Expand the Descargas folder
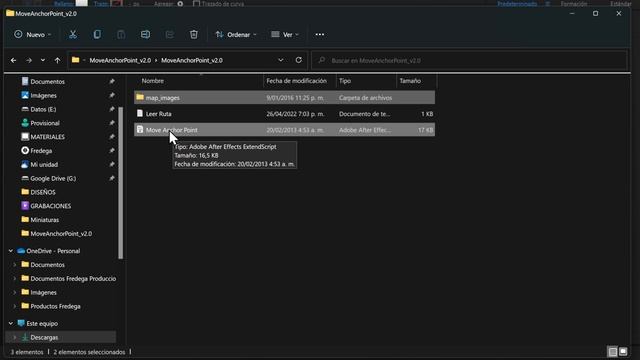The width and height of the screenshot is (640, 360). pos(15,338)
